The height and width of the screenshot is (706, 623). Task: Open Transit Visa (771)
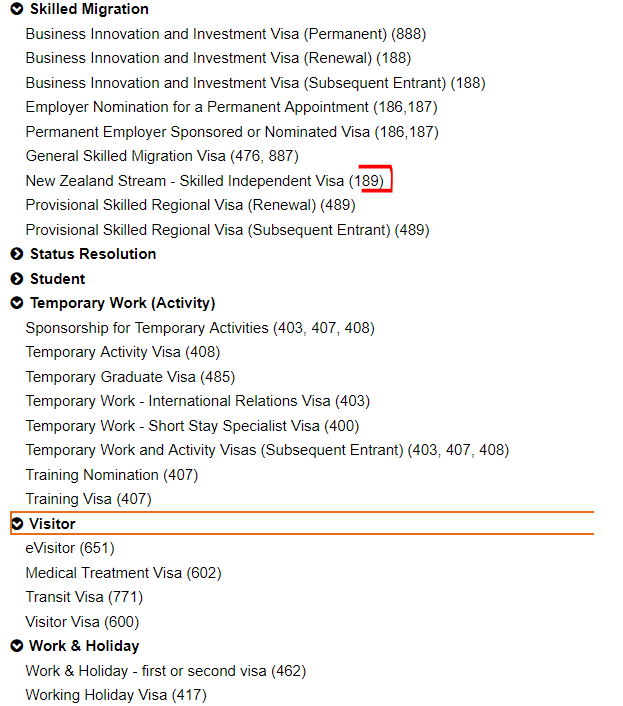coord(84,597)
